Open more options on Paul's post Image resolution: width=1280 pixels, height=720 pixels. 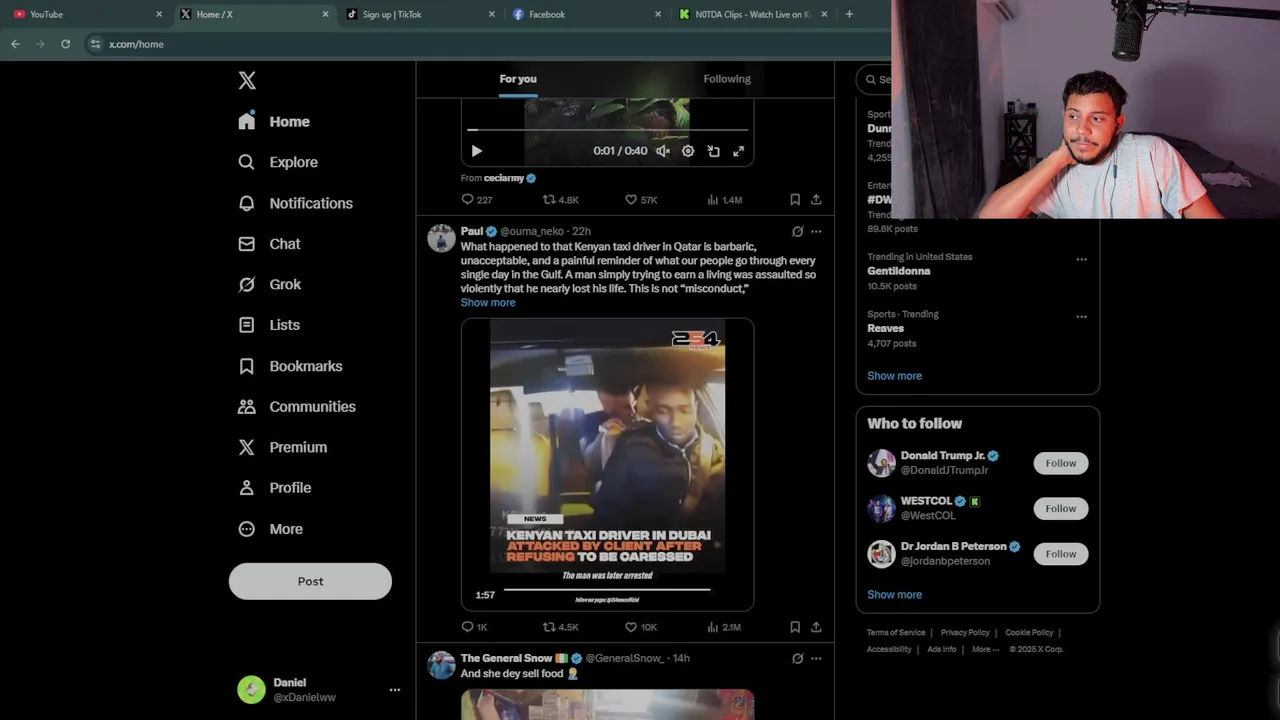click(x=816, y=231)
